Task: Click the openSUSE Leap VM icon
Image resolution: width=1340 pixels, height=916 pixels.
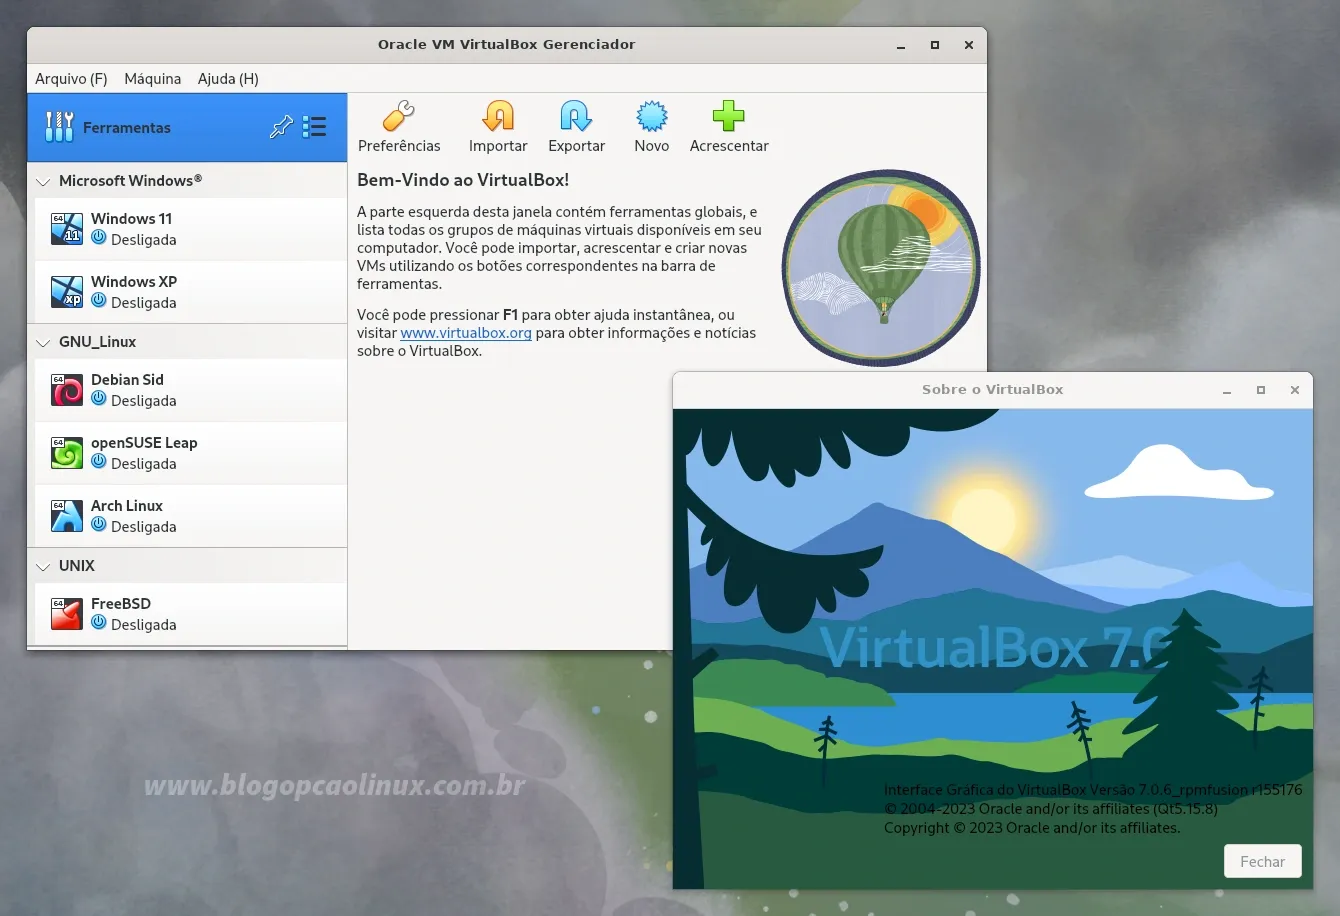Action: (67, 453)
